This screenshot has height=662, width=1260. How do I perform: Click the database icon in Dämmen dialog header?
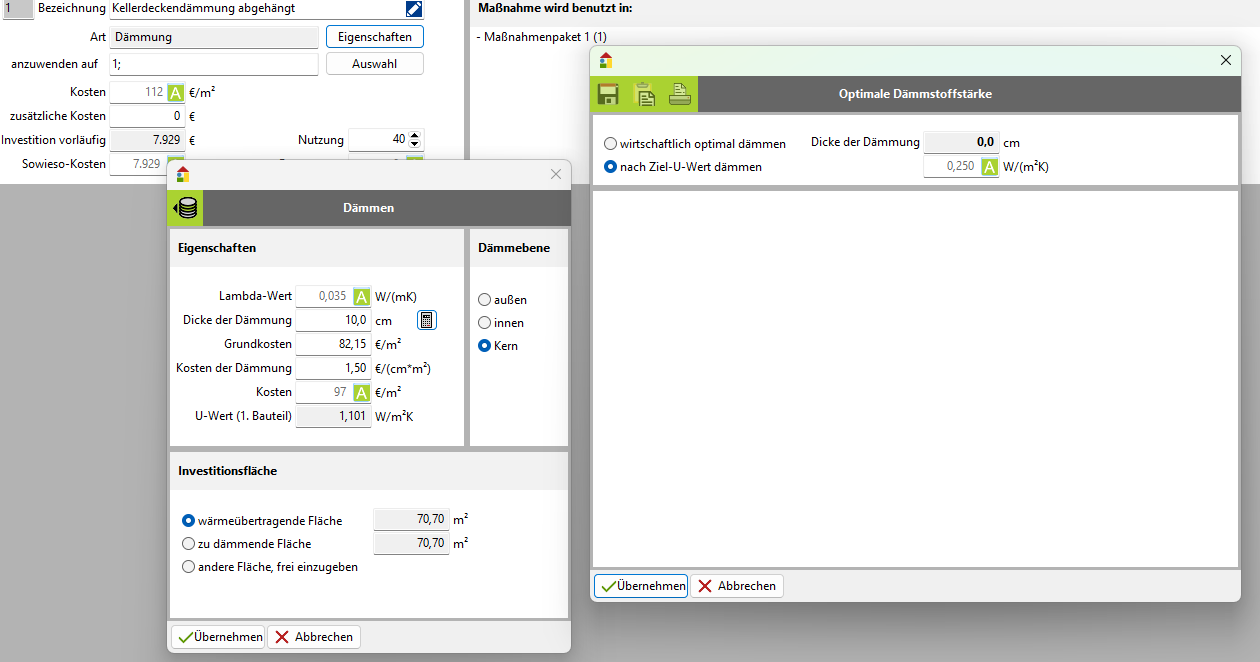pyautogui.click(x=186, y=209)
